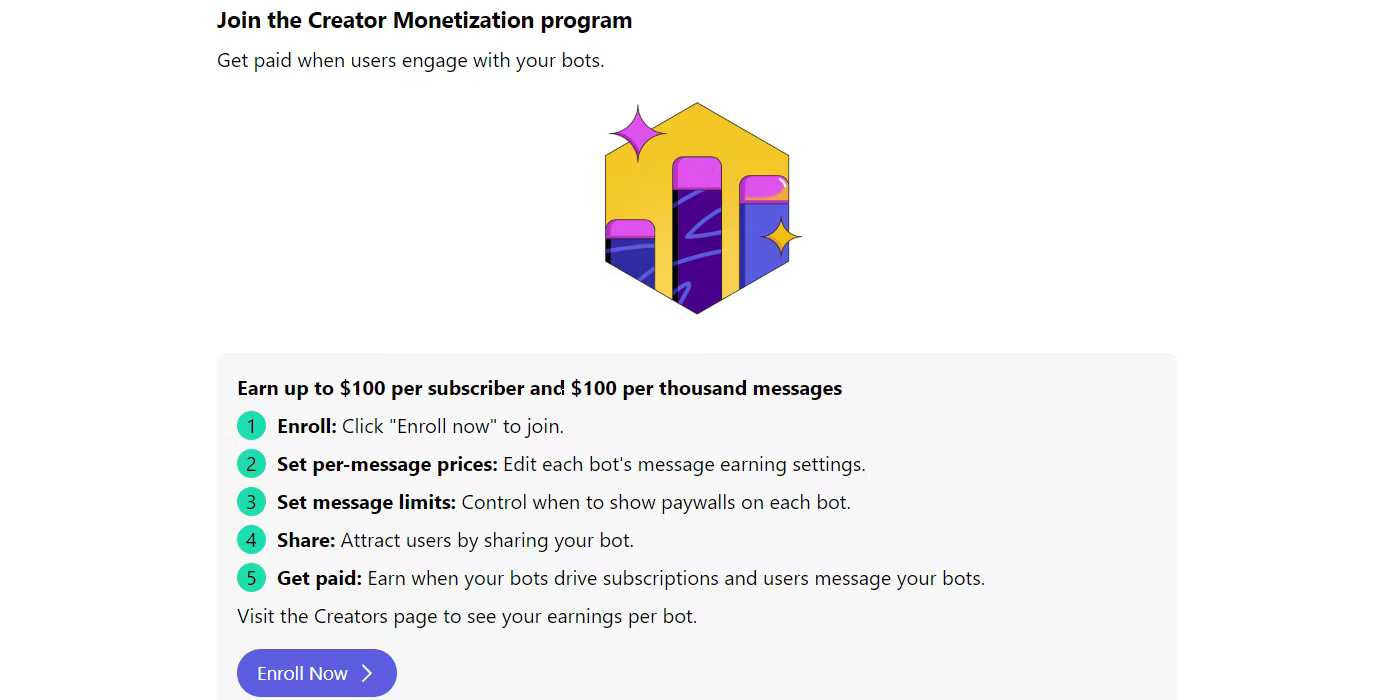Click the small yellow sparkle star
This screenshot has width=1400, height=700.
[780, 238]
